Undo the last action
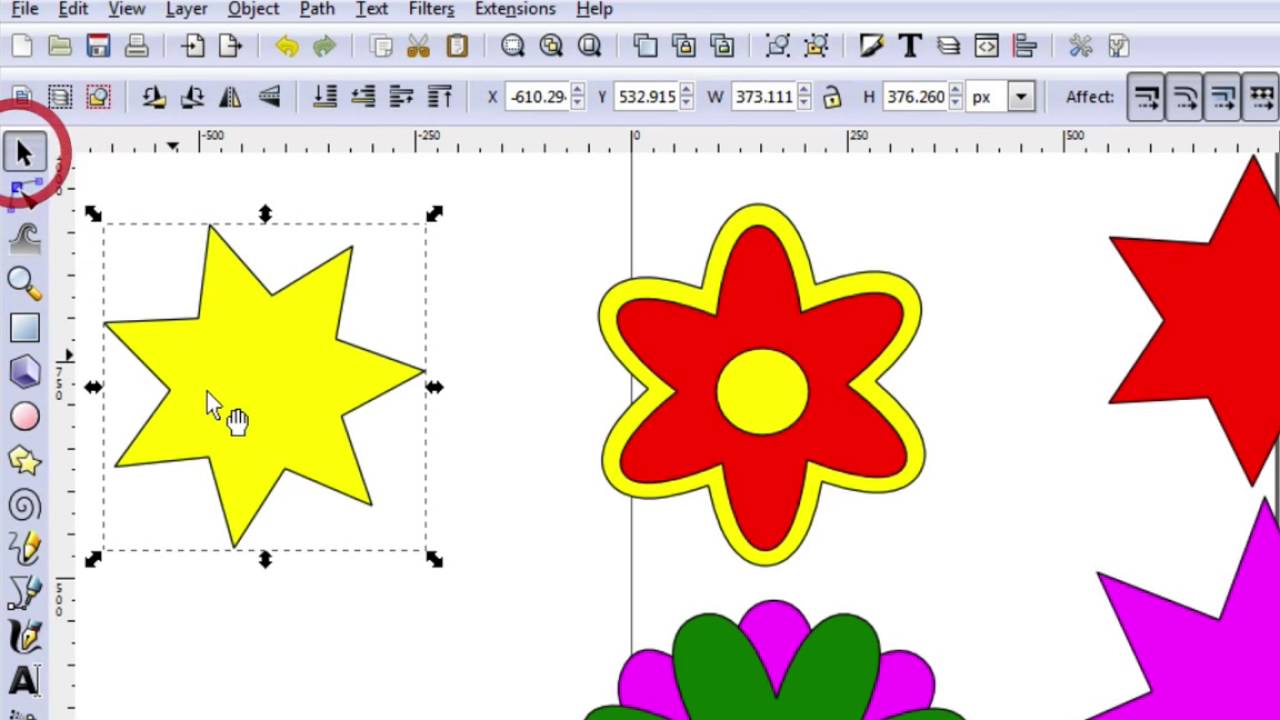The image size is (1280, 720). (x=287, y=46)
